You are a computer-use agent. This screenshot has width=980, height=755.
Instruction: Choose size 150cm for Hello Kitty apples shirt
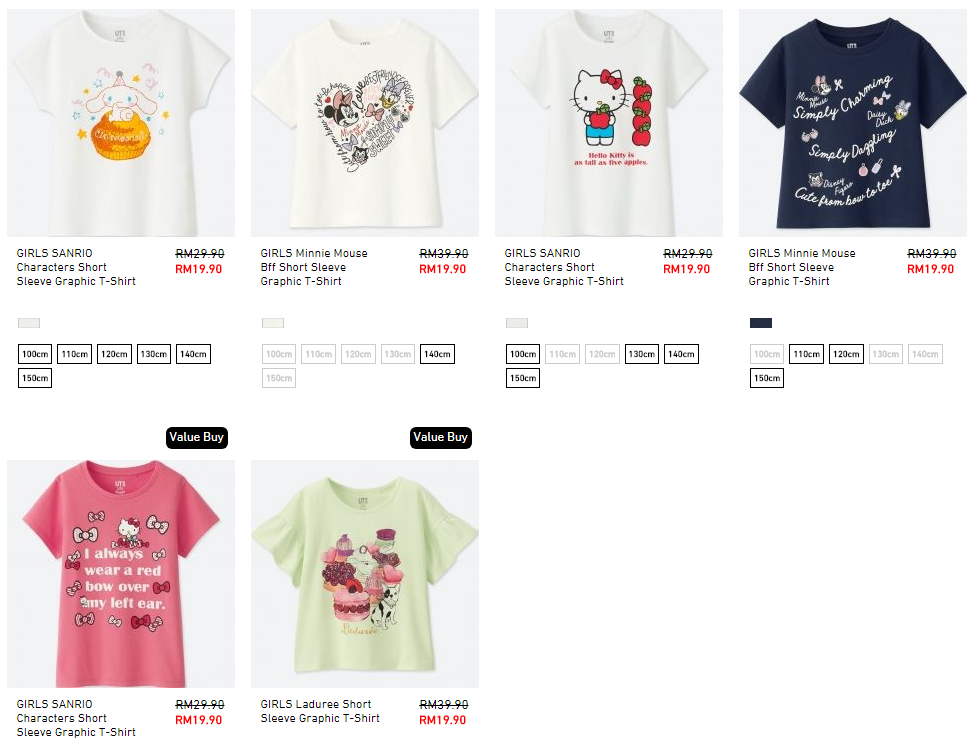click(523, 378)
